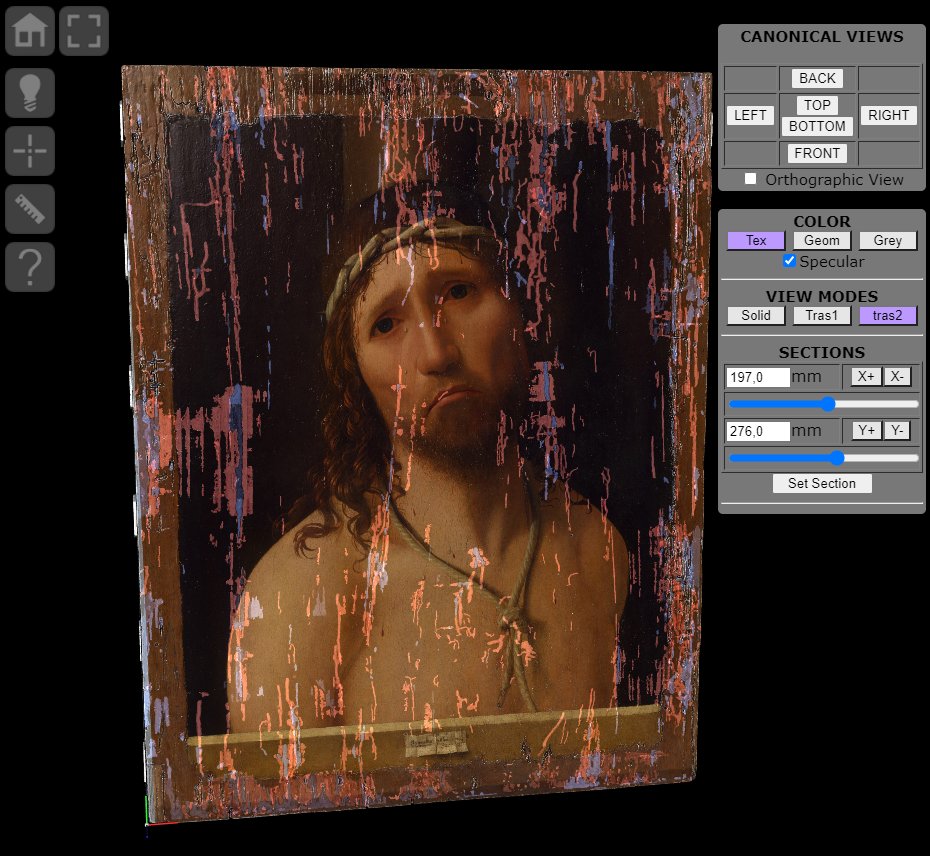
Task: Switch to the FRONT canonical view
Action: click(x=817, y=154)
